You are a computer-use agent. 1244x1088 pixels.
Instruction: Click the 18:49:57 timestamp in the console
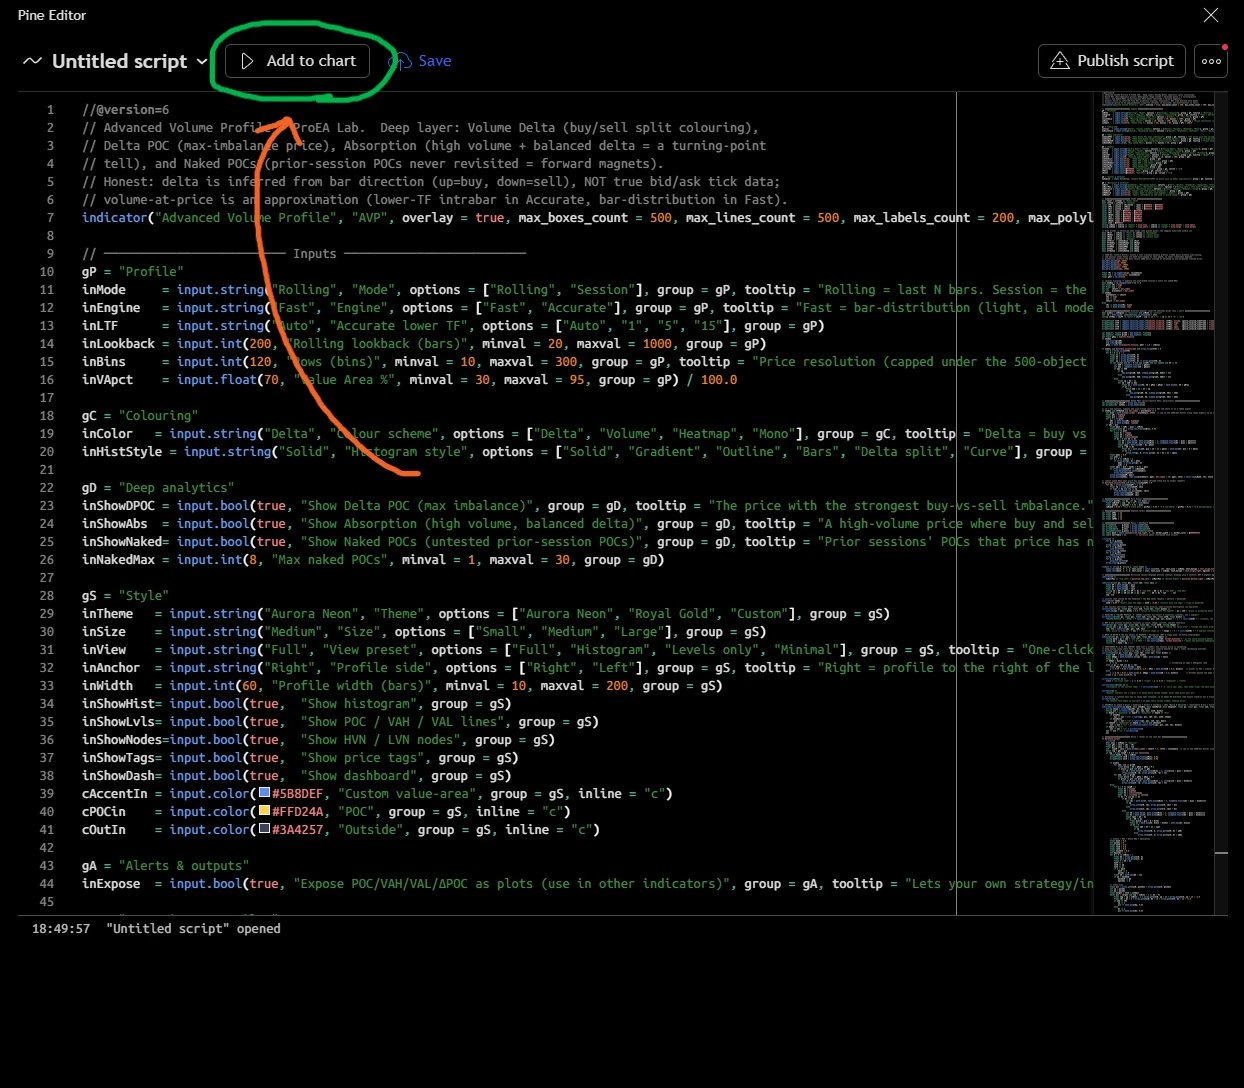click(61, 928)
